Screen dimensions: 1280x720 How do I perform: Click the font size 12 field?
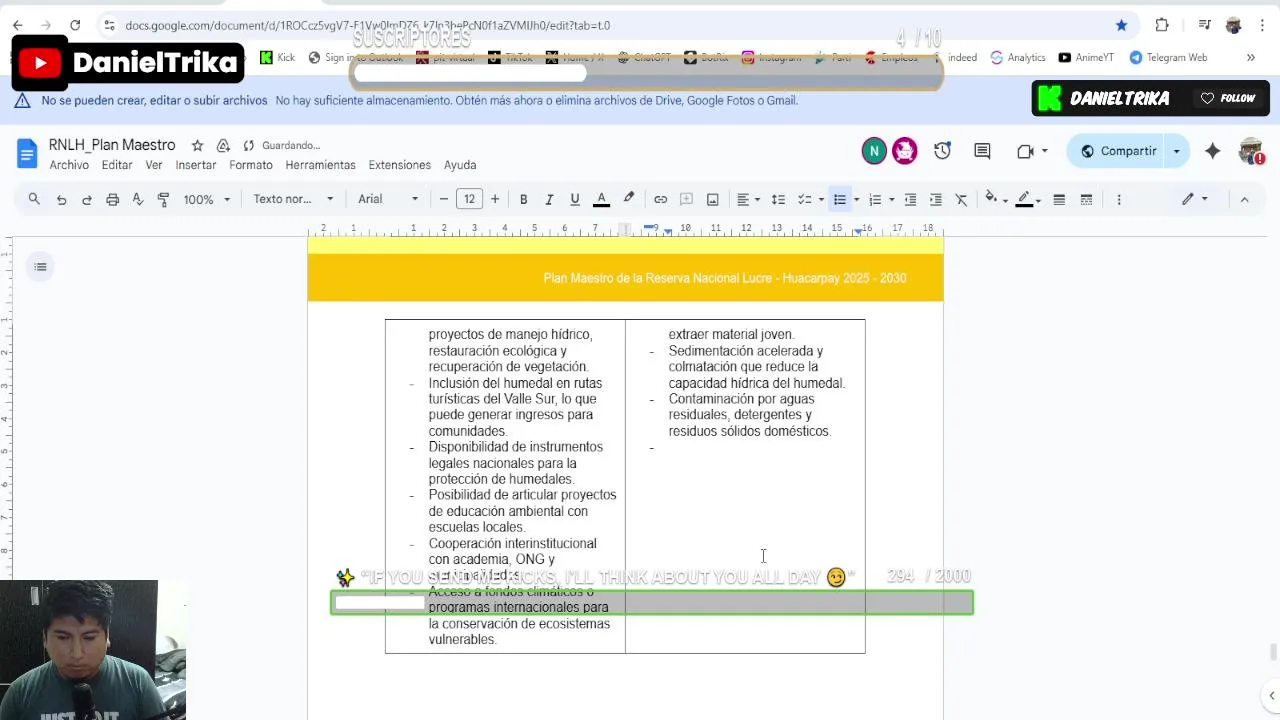[x=469, y=199]
